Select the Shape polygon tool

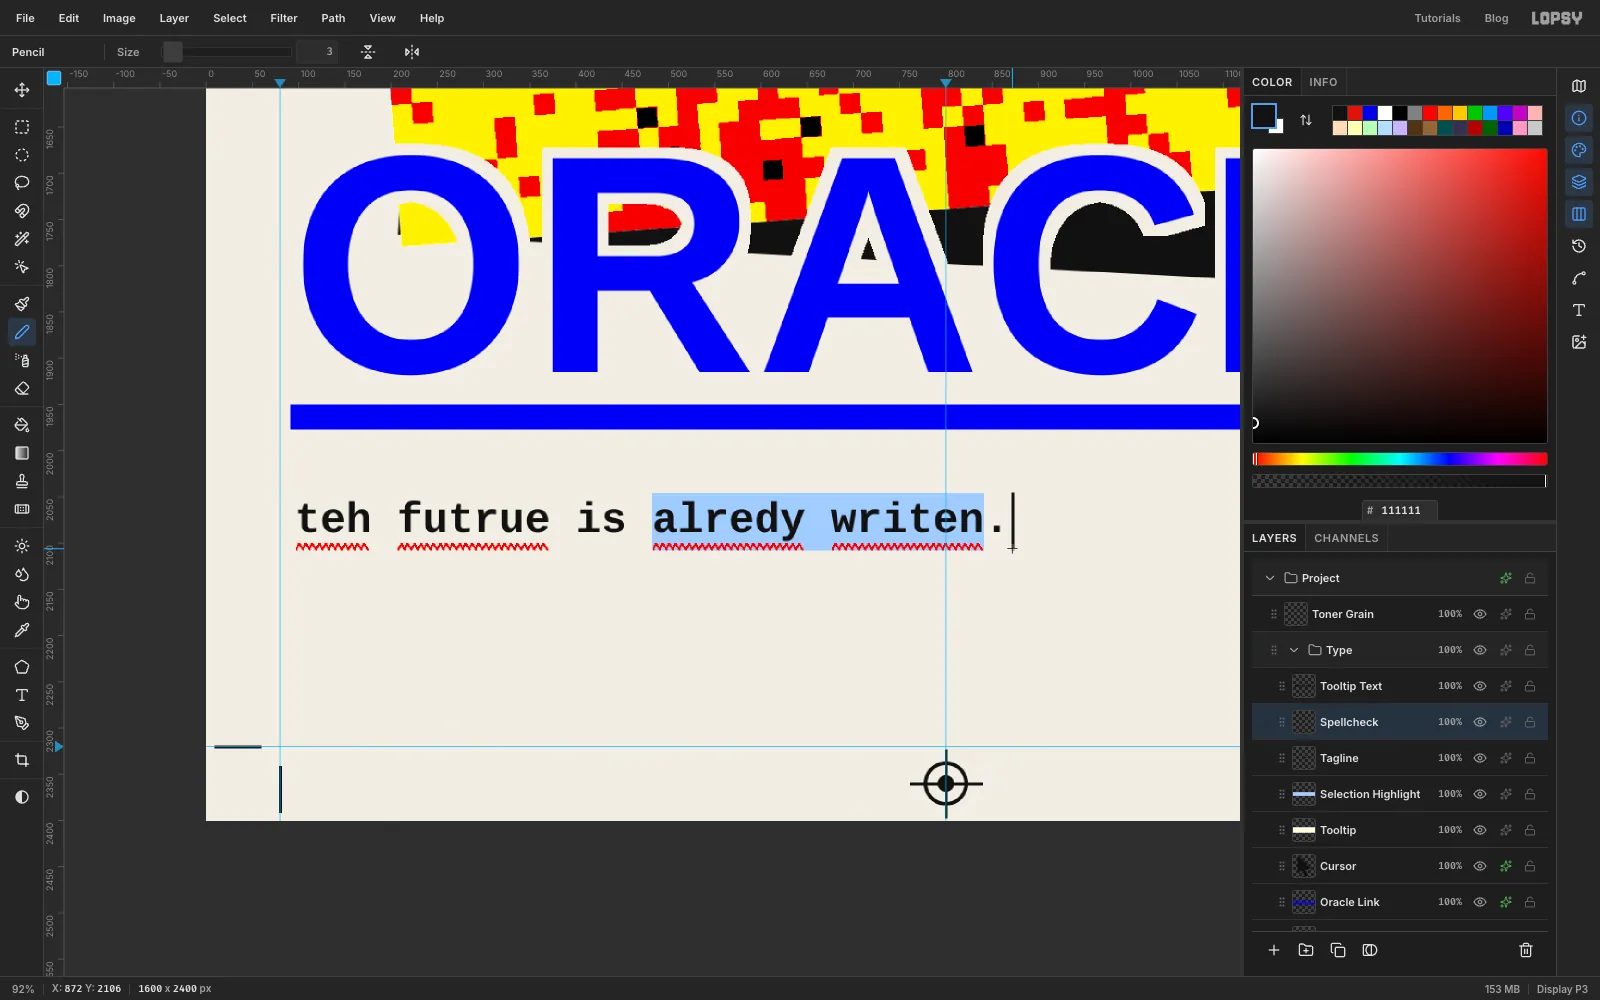(22, 667)
